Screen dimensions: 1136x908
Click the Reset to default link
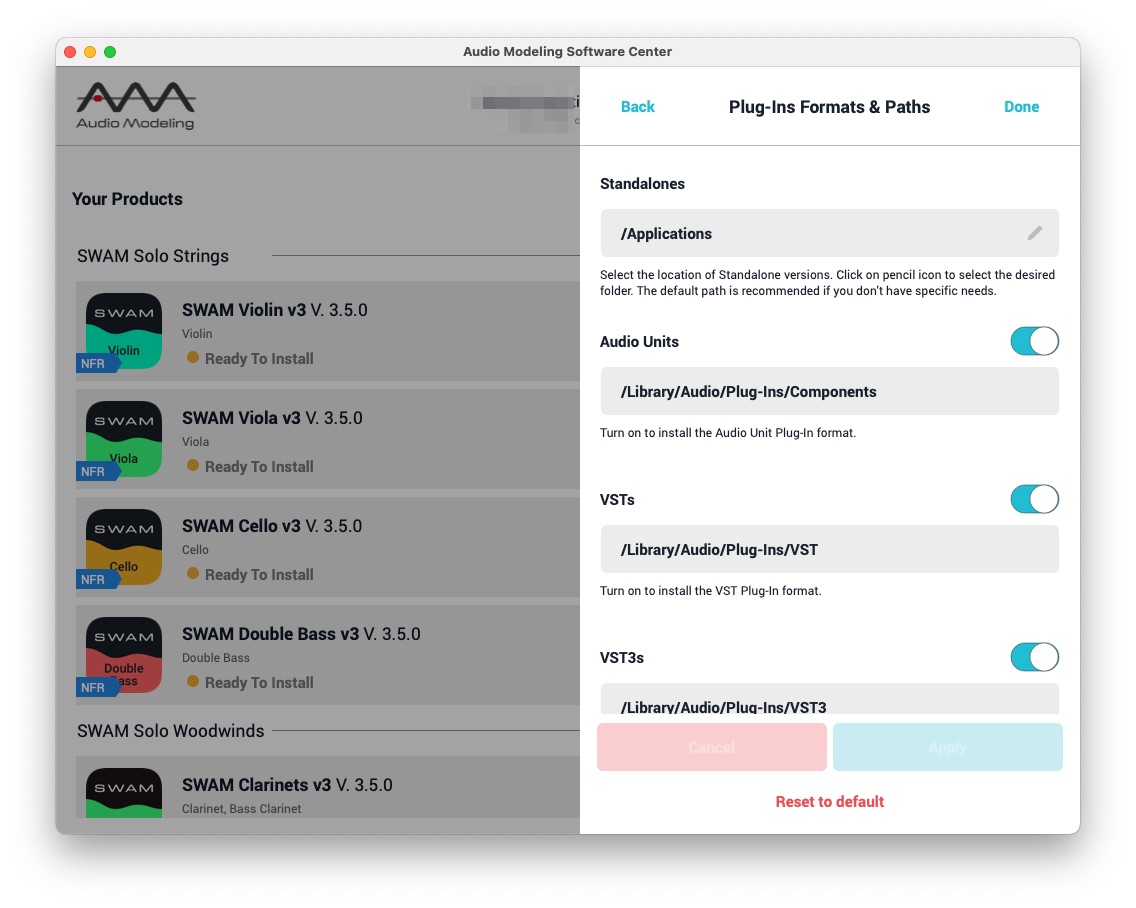(830, 801)
